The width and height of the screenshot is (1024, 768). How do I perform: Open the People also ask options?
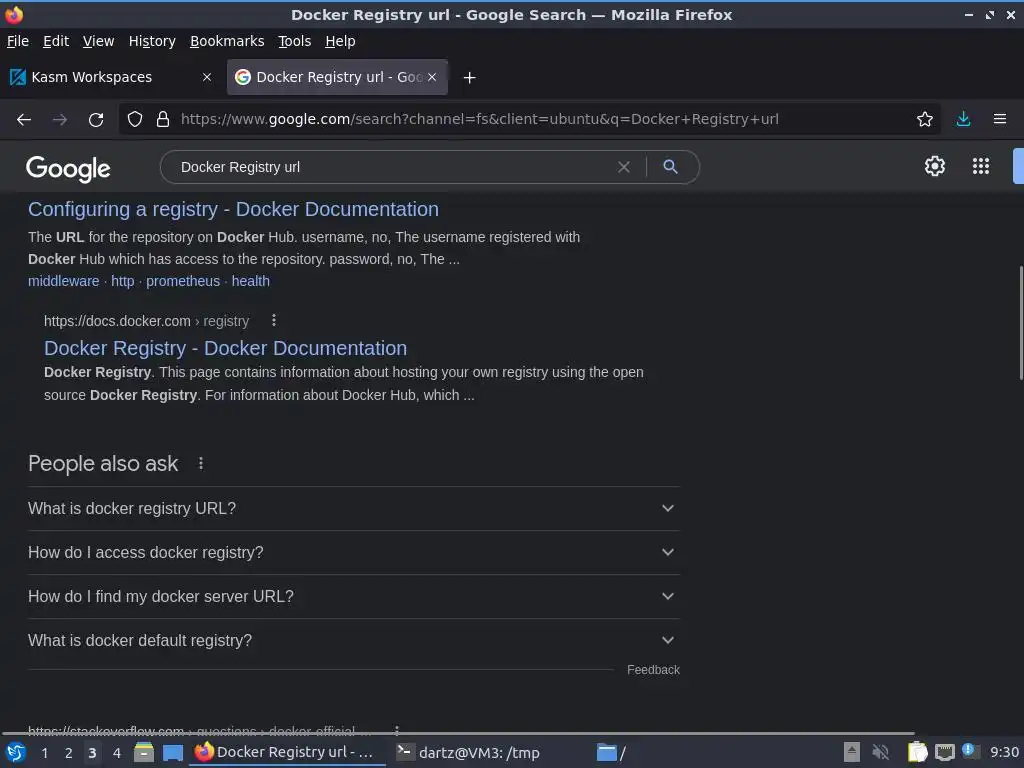200,464
